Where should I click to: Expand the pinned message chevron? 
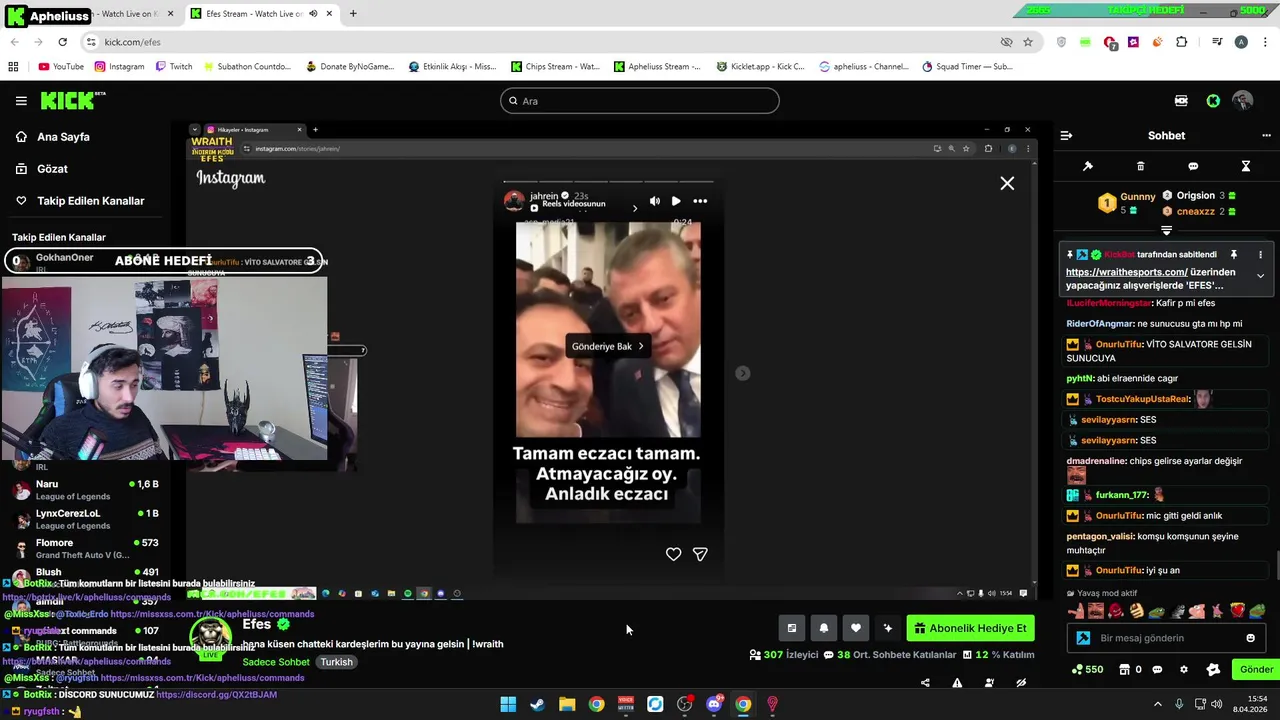pyautogui.click(x=1260, y=276)
